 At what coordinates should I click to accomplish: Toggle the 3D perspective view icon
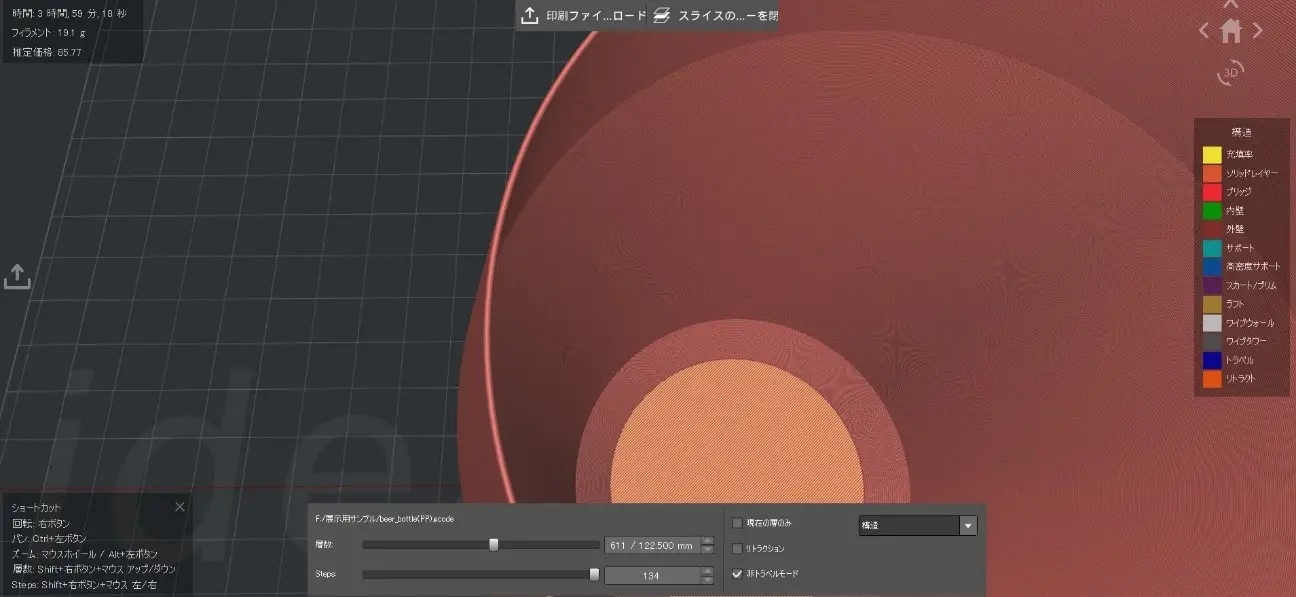pos(1231,72)
